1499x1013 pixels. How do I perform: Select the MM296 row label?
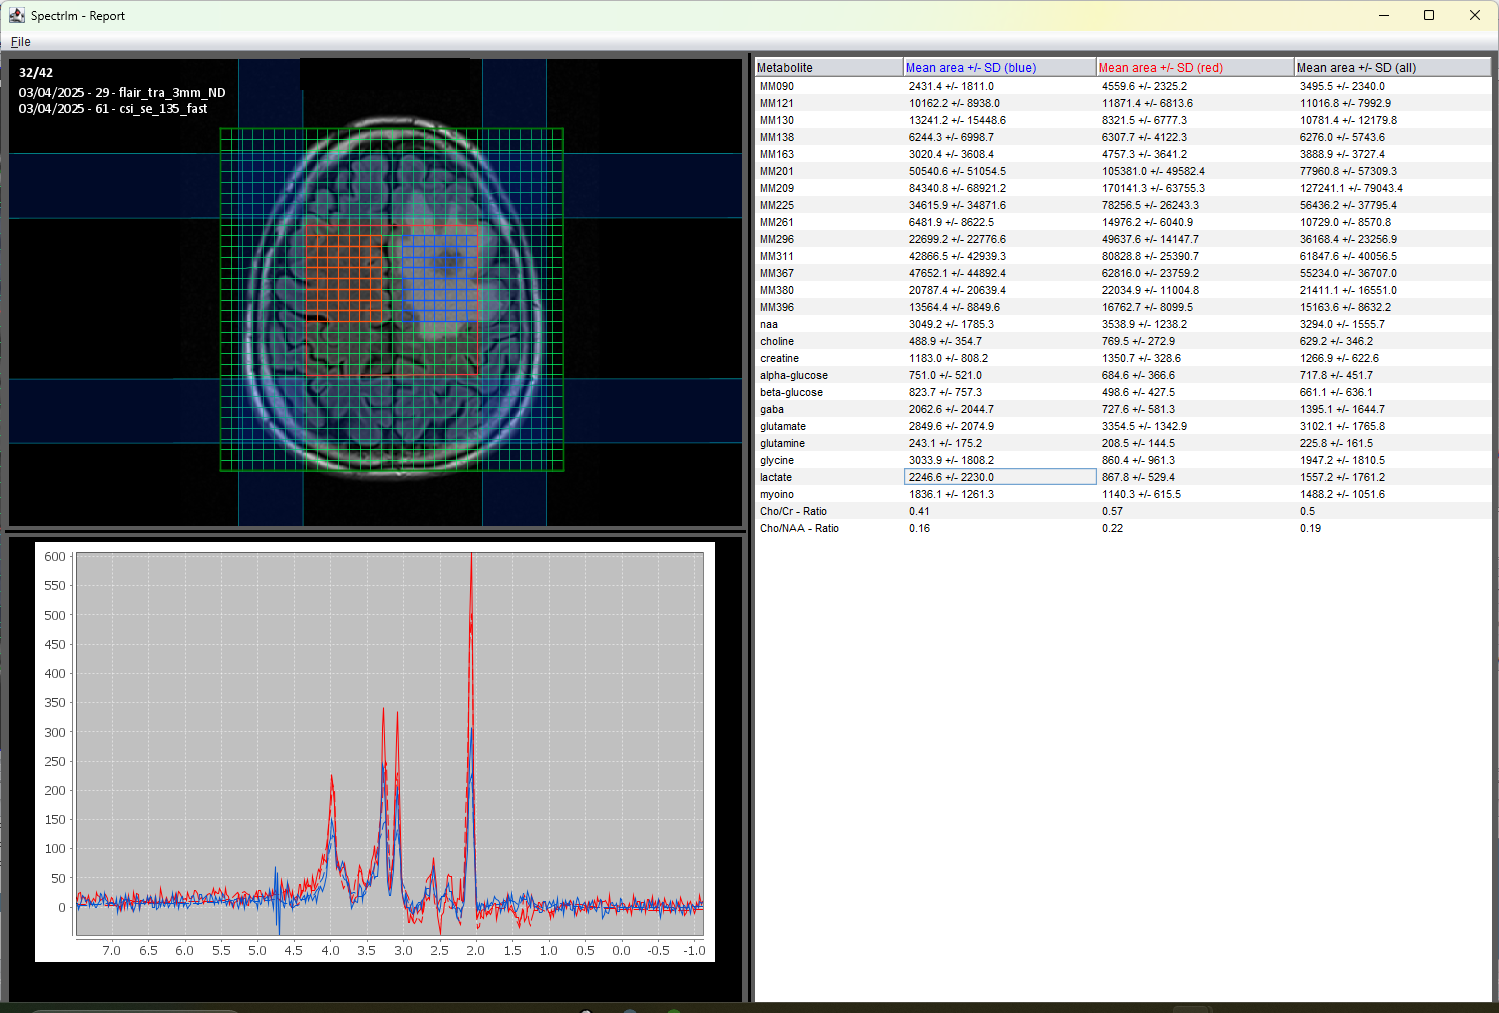point(776,239)
